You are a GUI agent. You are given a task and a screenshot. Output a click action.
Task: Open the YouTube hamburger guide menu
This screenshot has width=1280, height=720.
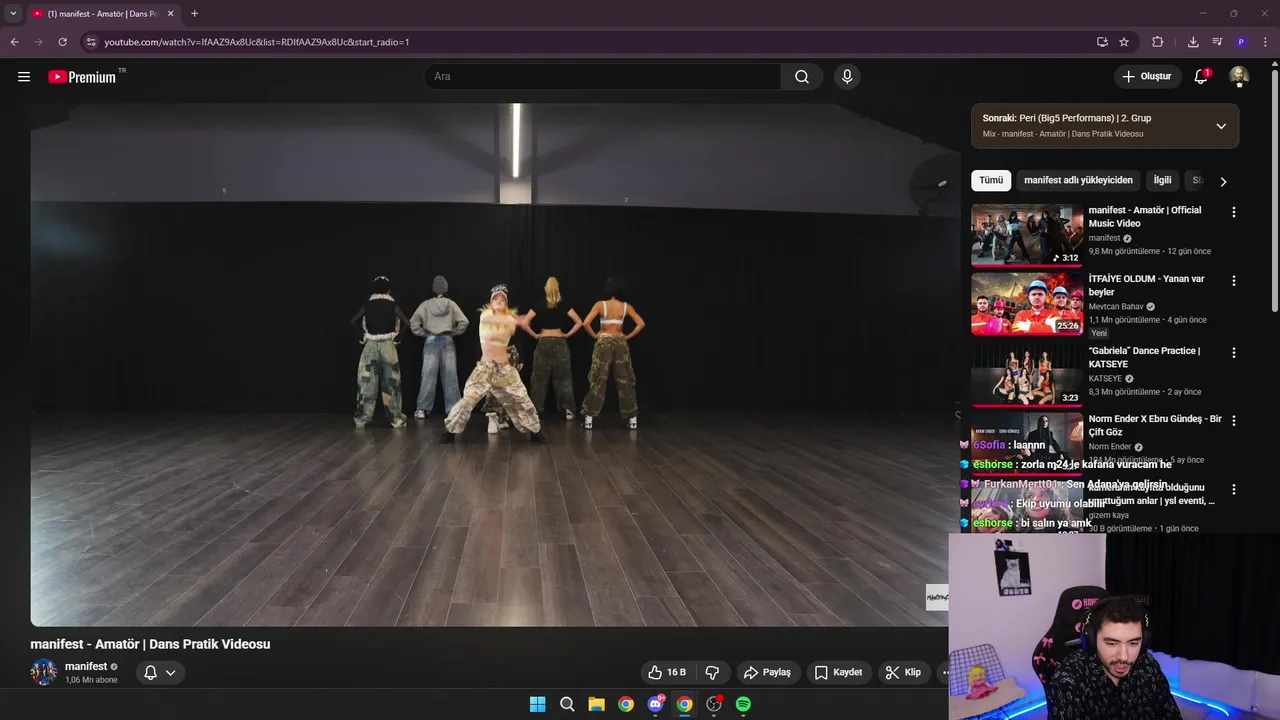pyautogui.click(x=24, y=76)
